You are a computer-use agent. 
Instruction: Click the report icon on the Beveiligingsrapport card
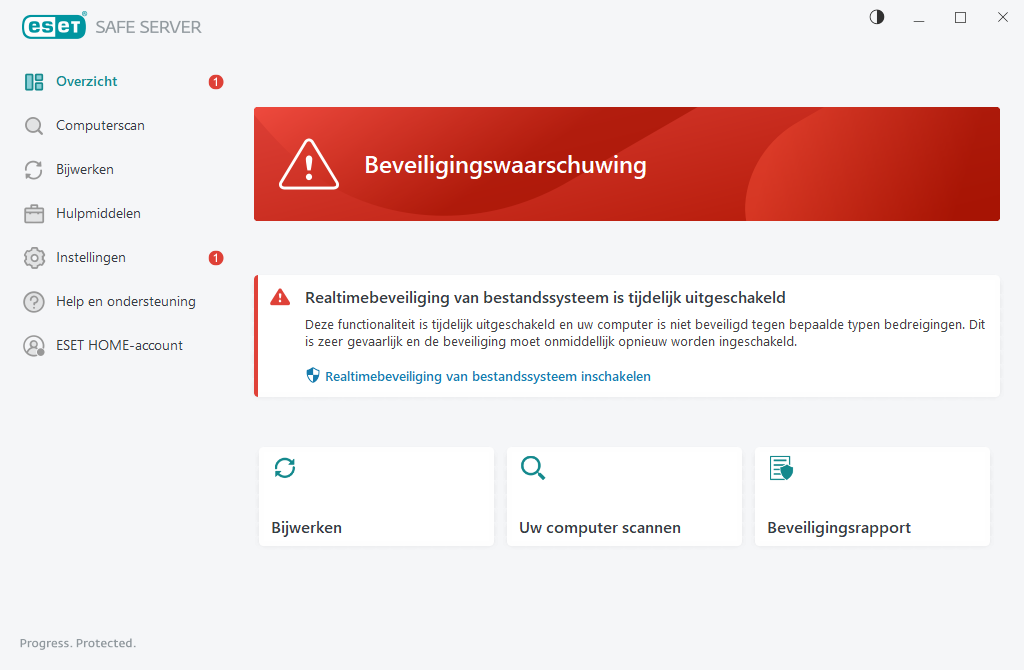(781, 467)
